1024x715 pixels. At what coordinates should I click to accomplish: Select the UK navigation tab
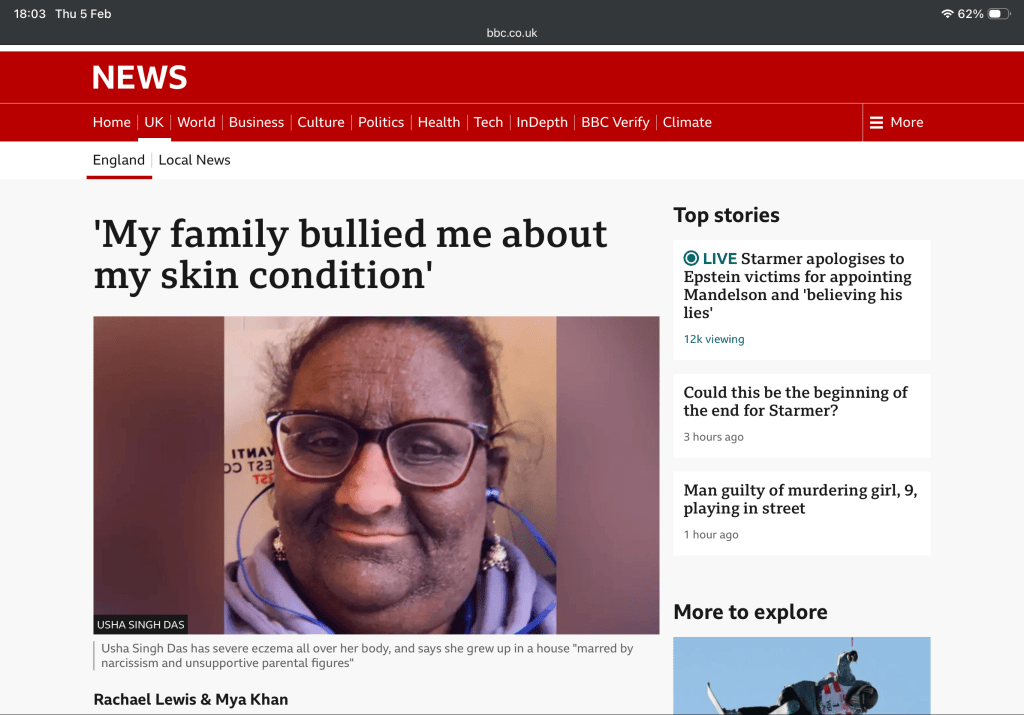click(154, 123)
